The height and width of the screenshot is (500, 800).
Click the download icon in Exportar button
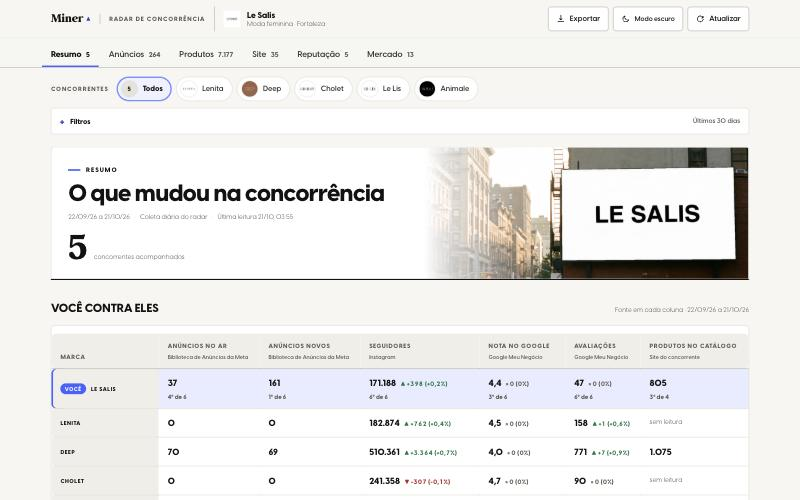[x=561, y=18]
